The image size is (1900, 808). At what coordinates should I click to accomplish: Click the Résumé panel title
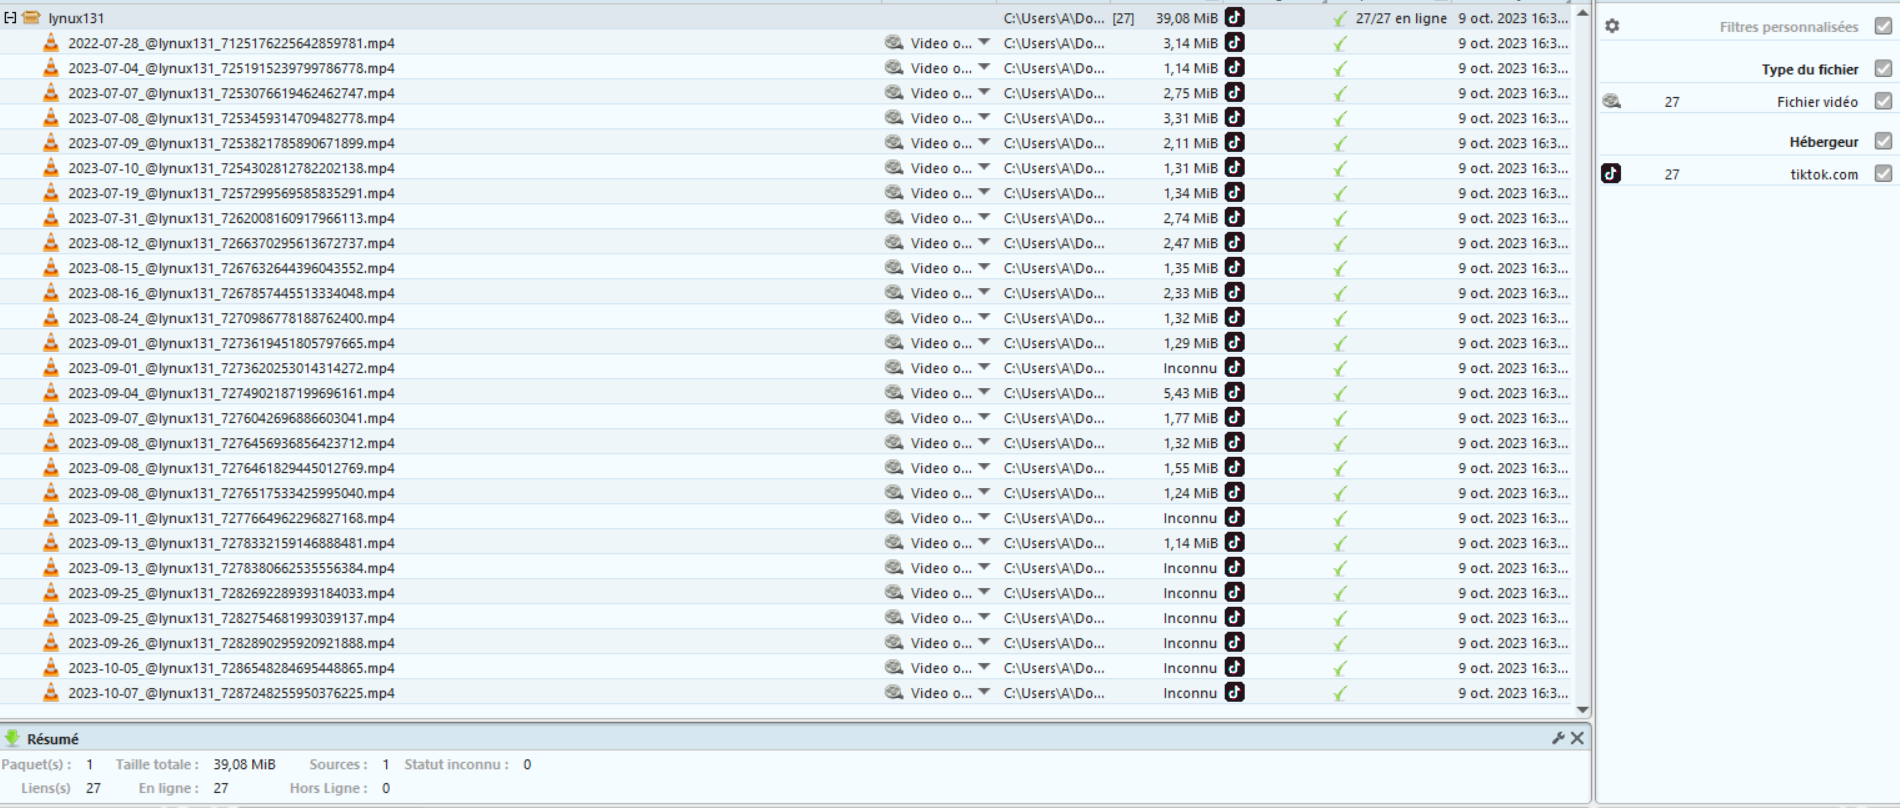[x=53, y=739]
